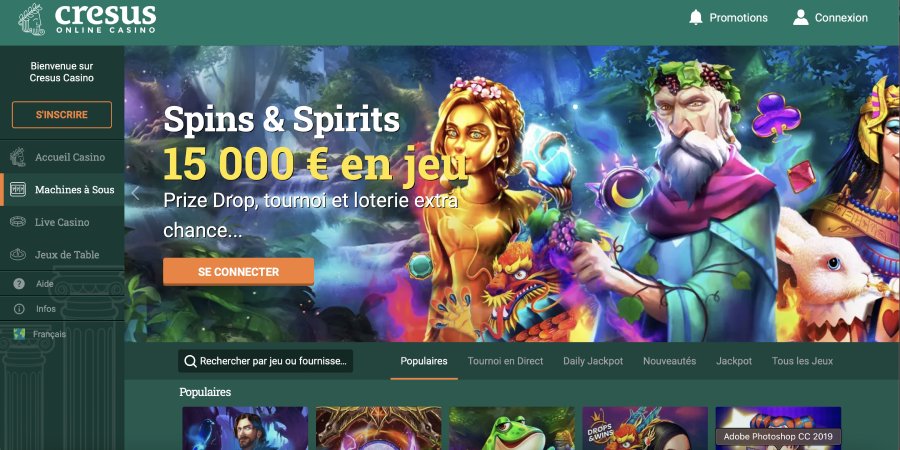Select the Accueil Casino sidebar icon

[18, 157]
